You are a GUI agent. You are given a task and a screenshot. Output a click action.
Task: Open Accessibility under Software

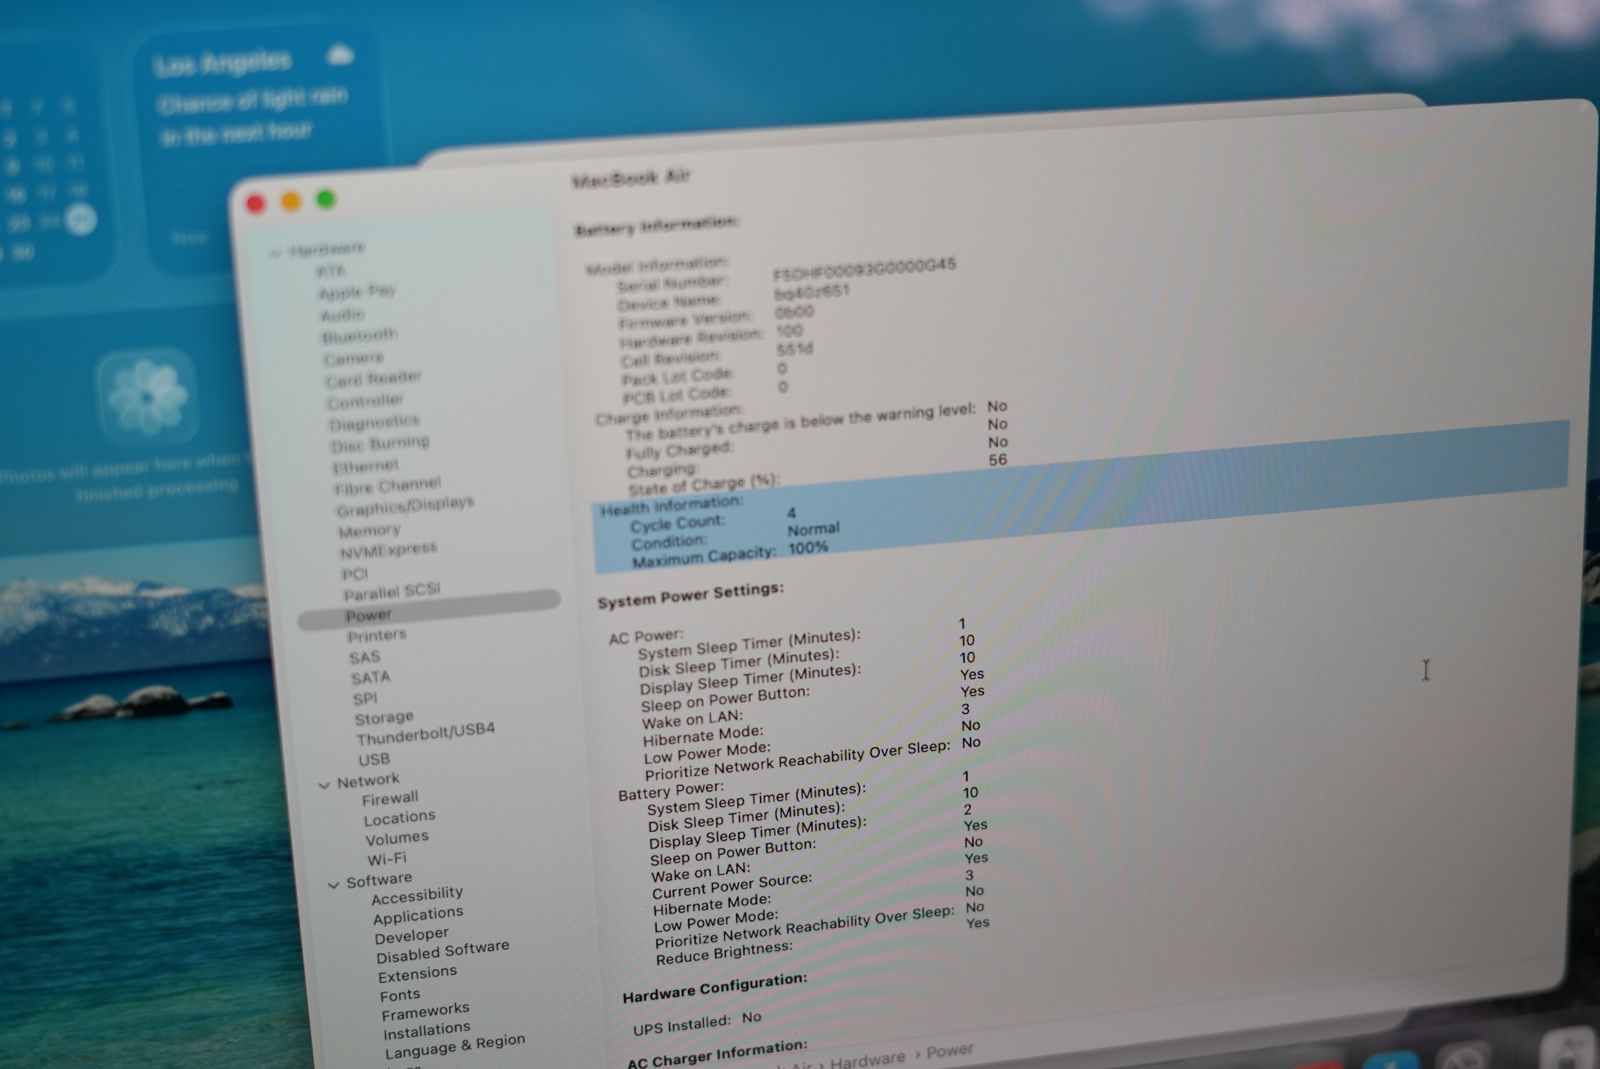coord(416,894)
